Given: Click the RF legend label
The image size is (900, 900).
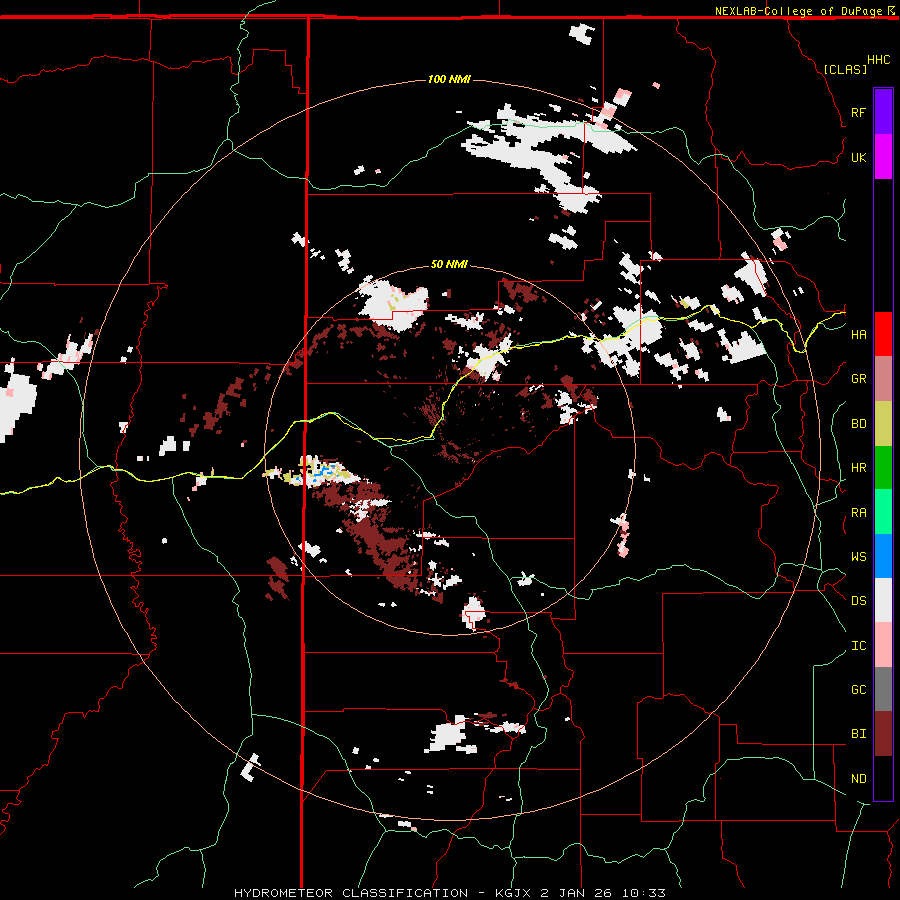Looking at the screenshot, I should coord(858,112).
